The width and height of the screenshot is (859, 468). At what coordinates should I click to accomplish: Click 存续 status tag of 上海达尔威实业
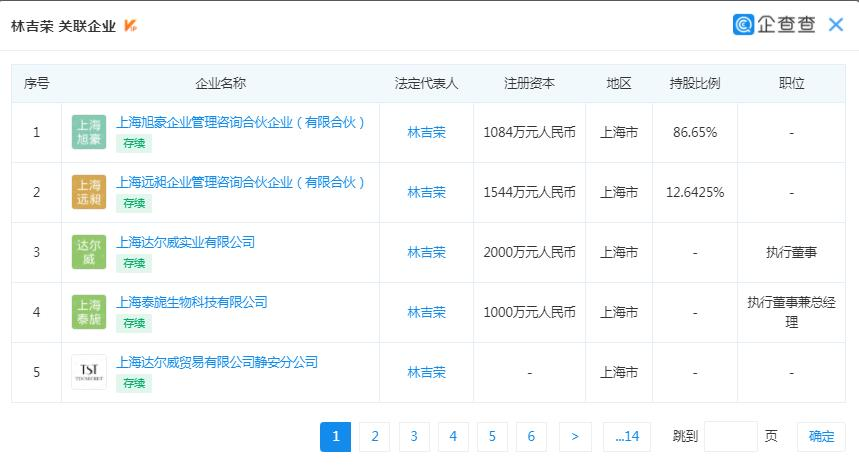(134, 264)
